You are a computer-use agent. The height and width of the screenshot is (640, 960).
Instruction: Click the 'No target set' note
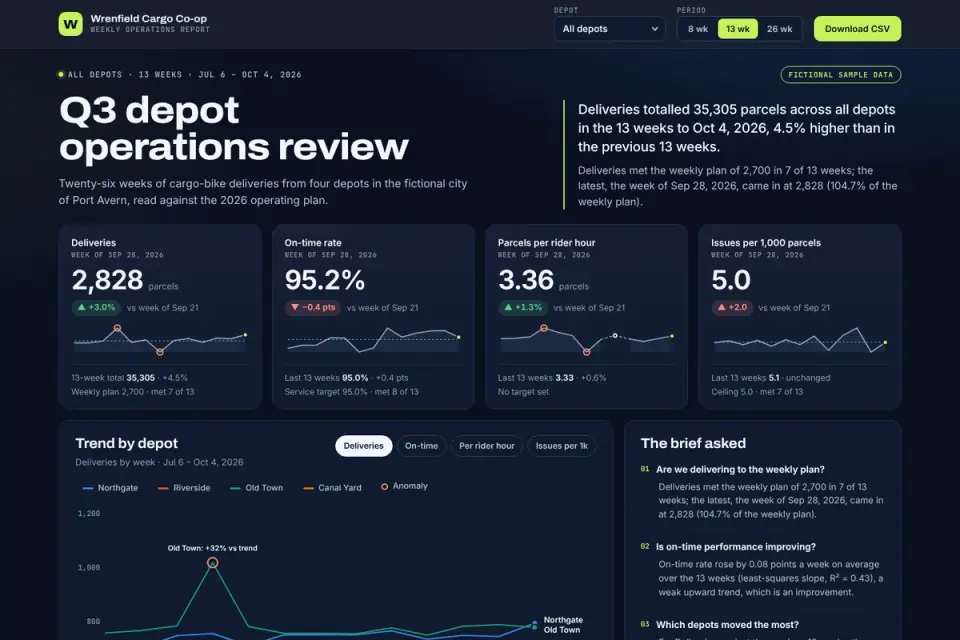(x=523, y=392)
